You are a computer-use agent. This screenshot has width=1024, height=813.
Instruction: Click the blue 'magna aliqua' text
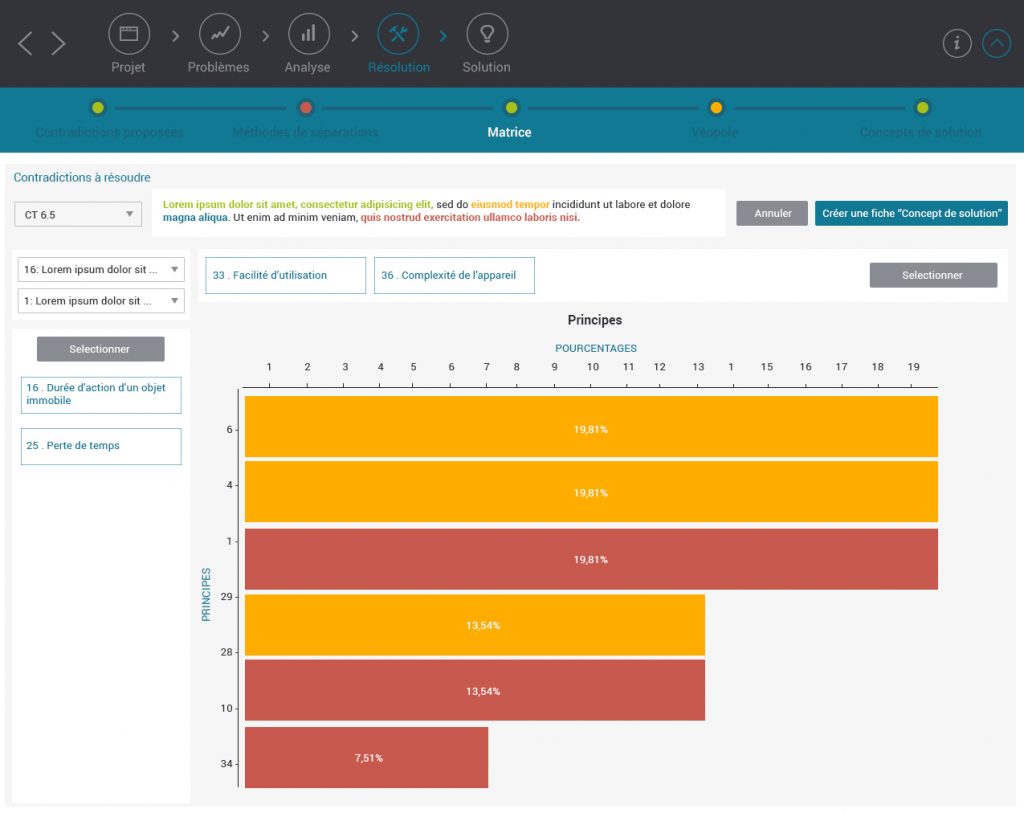pos(195,217)
